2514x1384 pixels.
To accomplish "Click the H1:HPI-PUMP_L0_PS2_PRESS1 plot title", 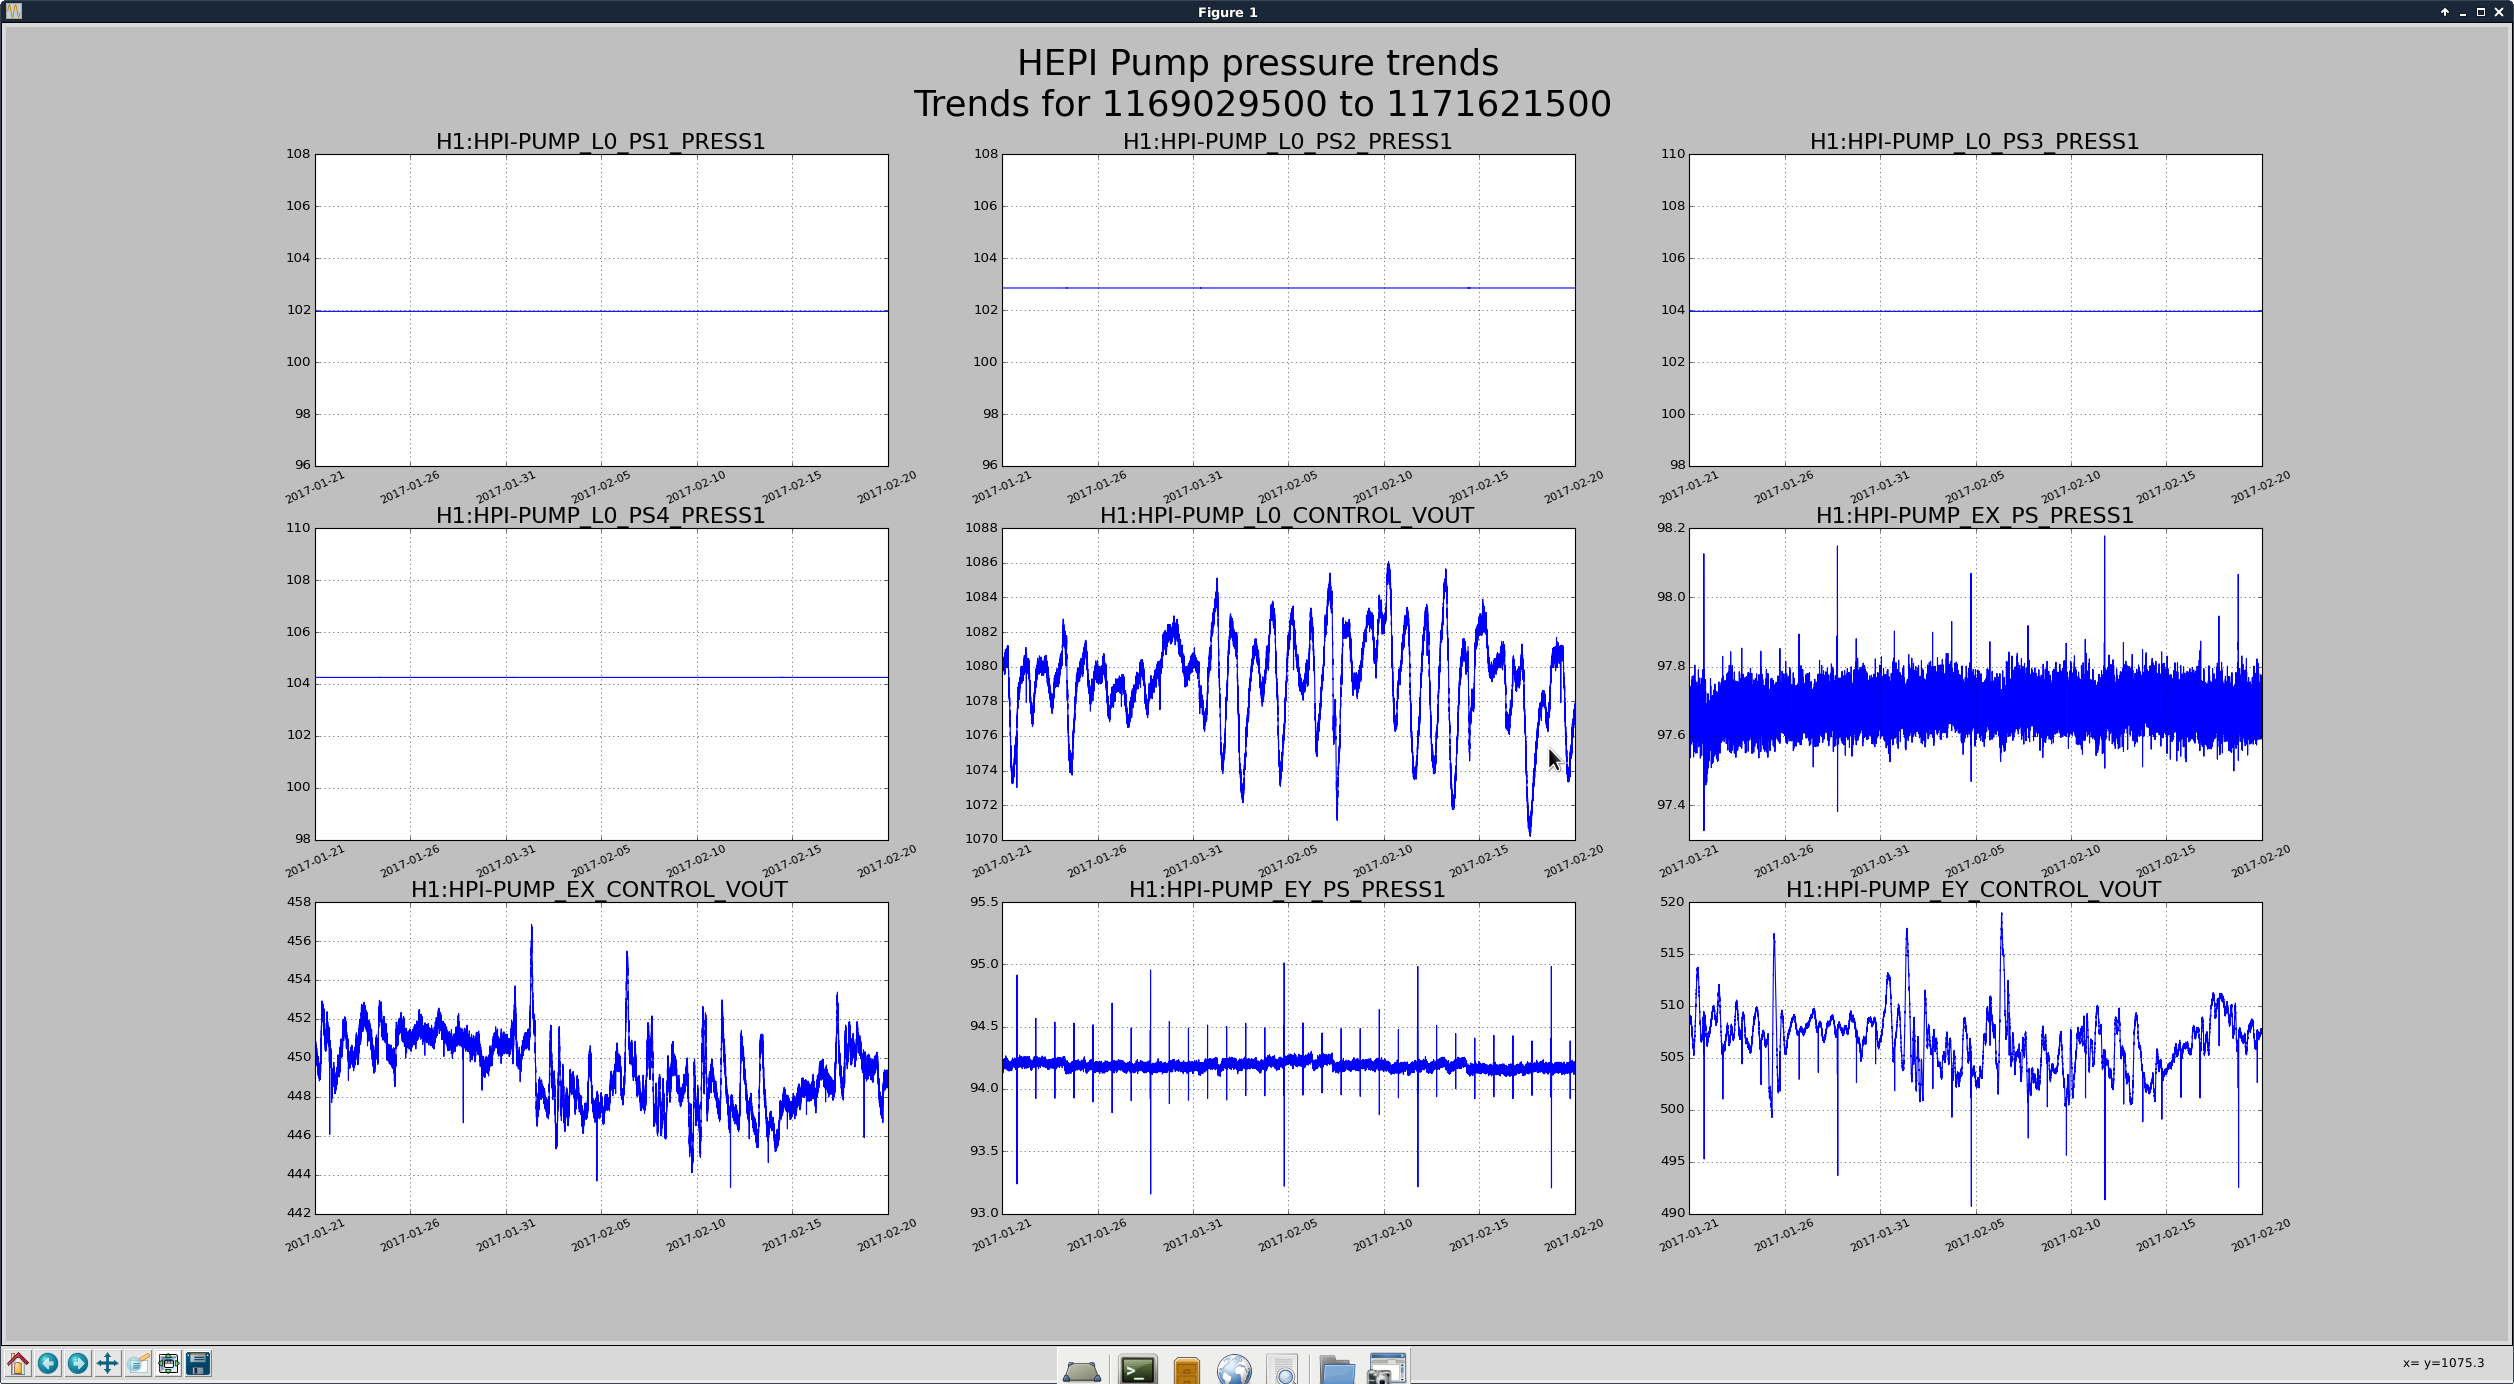I will pos(1287,142).
